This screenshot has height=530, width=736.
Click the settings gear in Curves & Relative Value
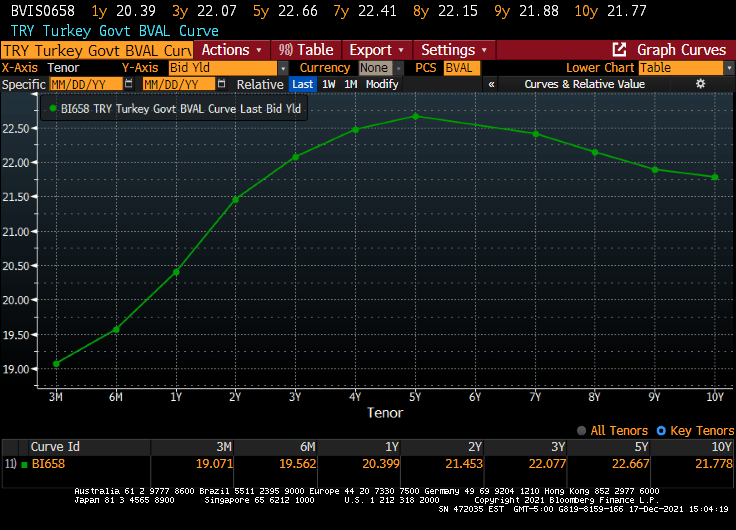701,84
